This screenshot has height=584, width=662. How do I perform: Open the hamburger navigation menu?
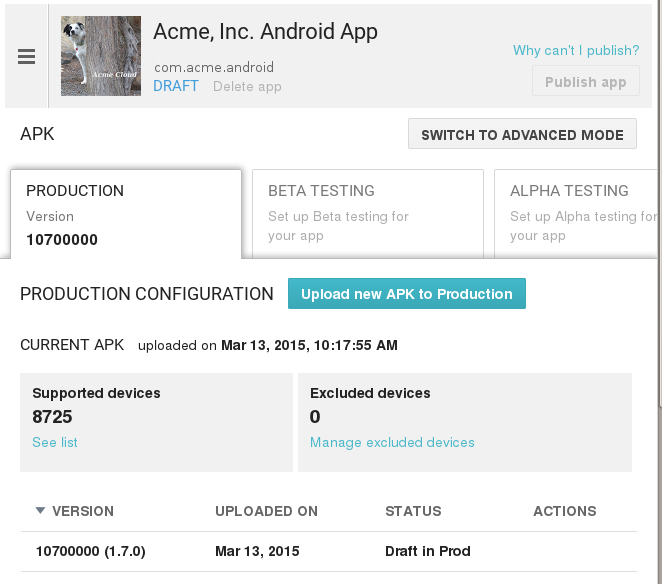pyautogui.click(x=27, y=58)
